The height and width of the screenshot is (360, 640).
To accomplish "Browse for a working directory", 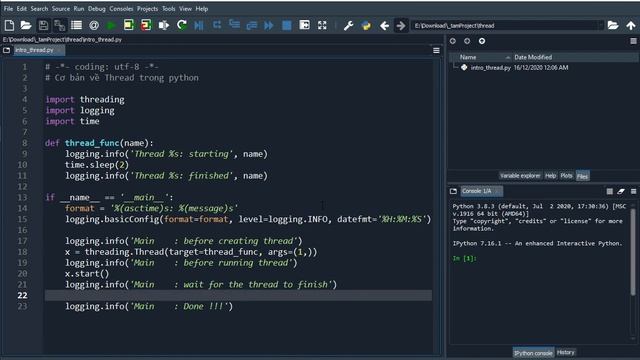I will (613, 25).
